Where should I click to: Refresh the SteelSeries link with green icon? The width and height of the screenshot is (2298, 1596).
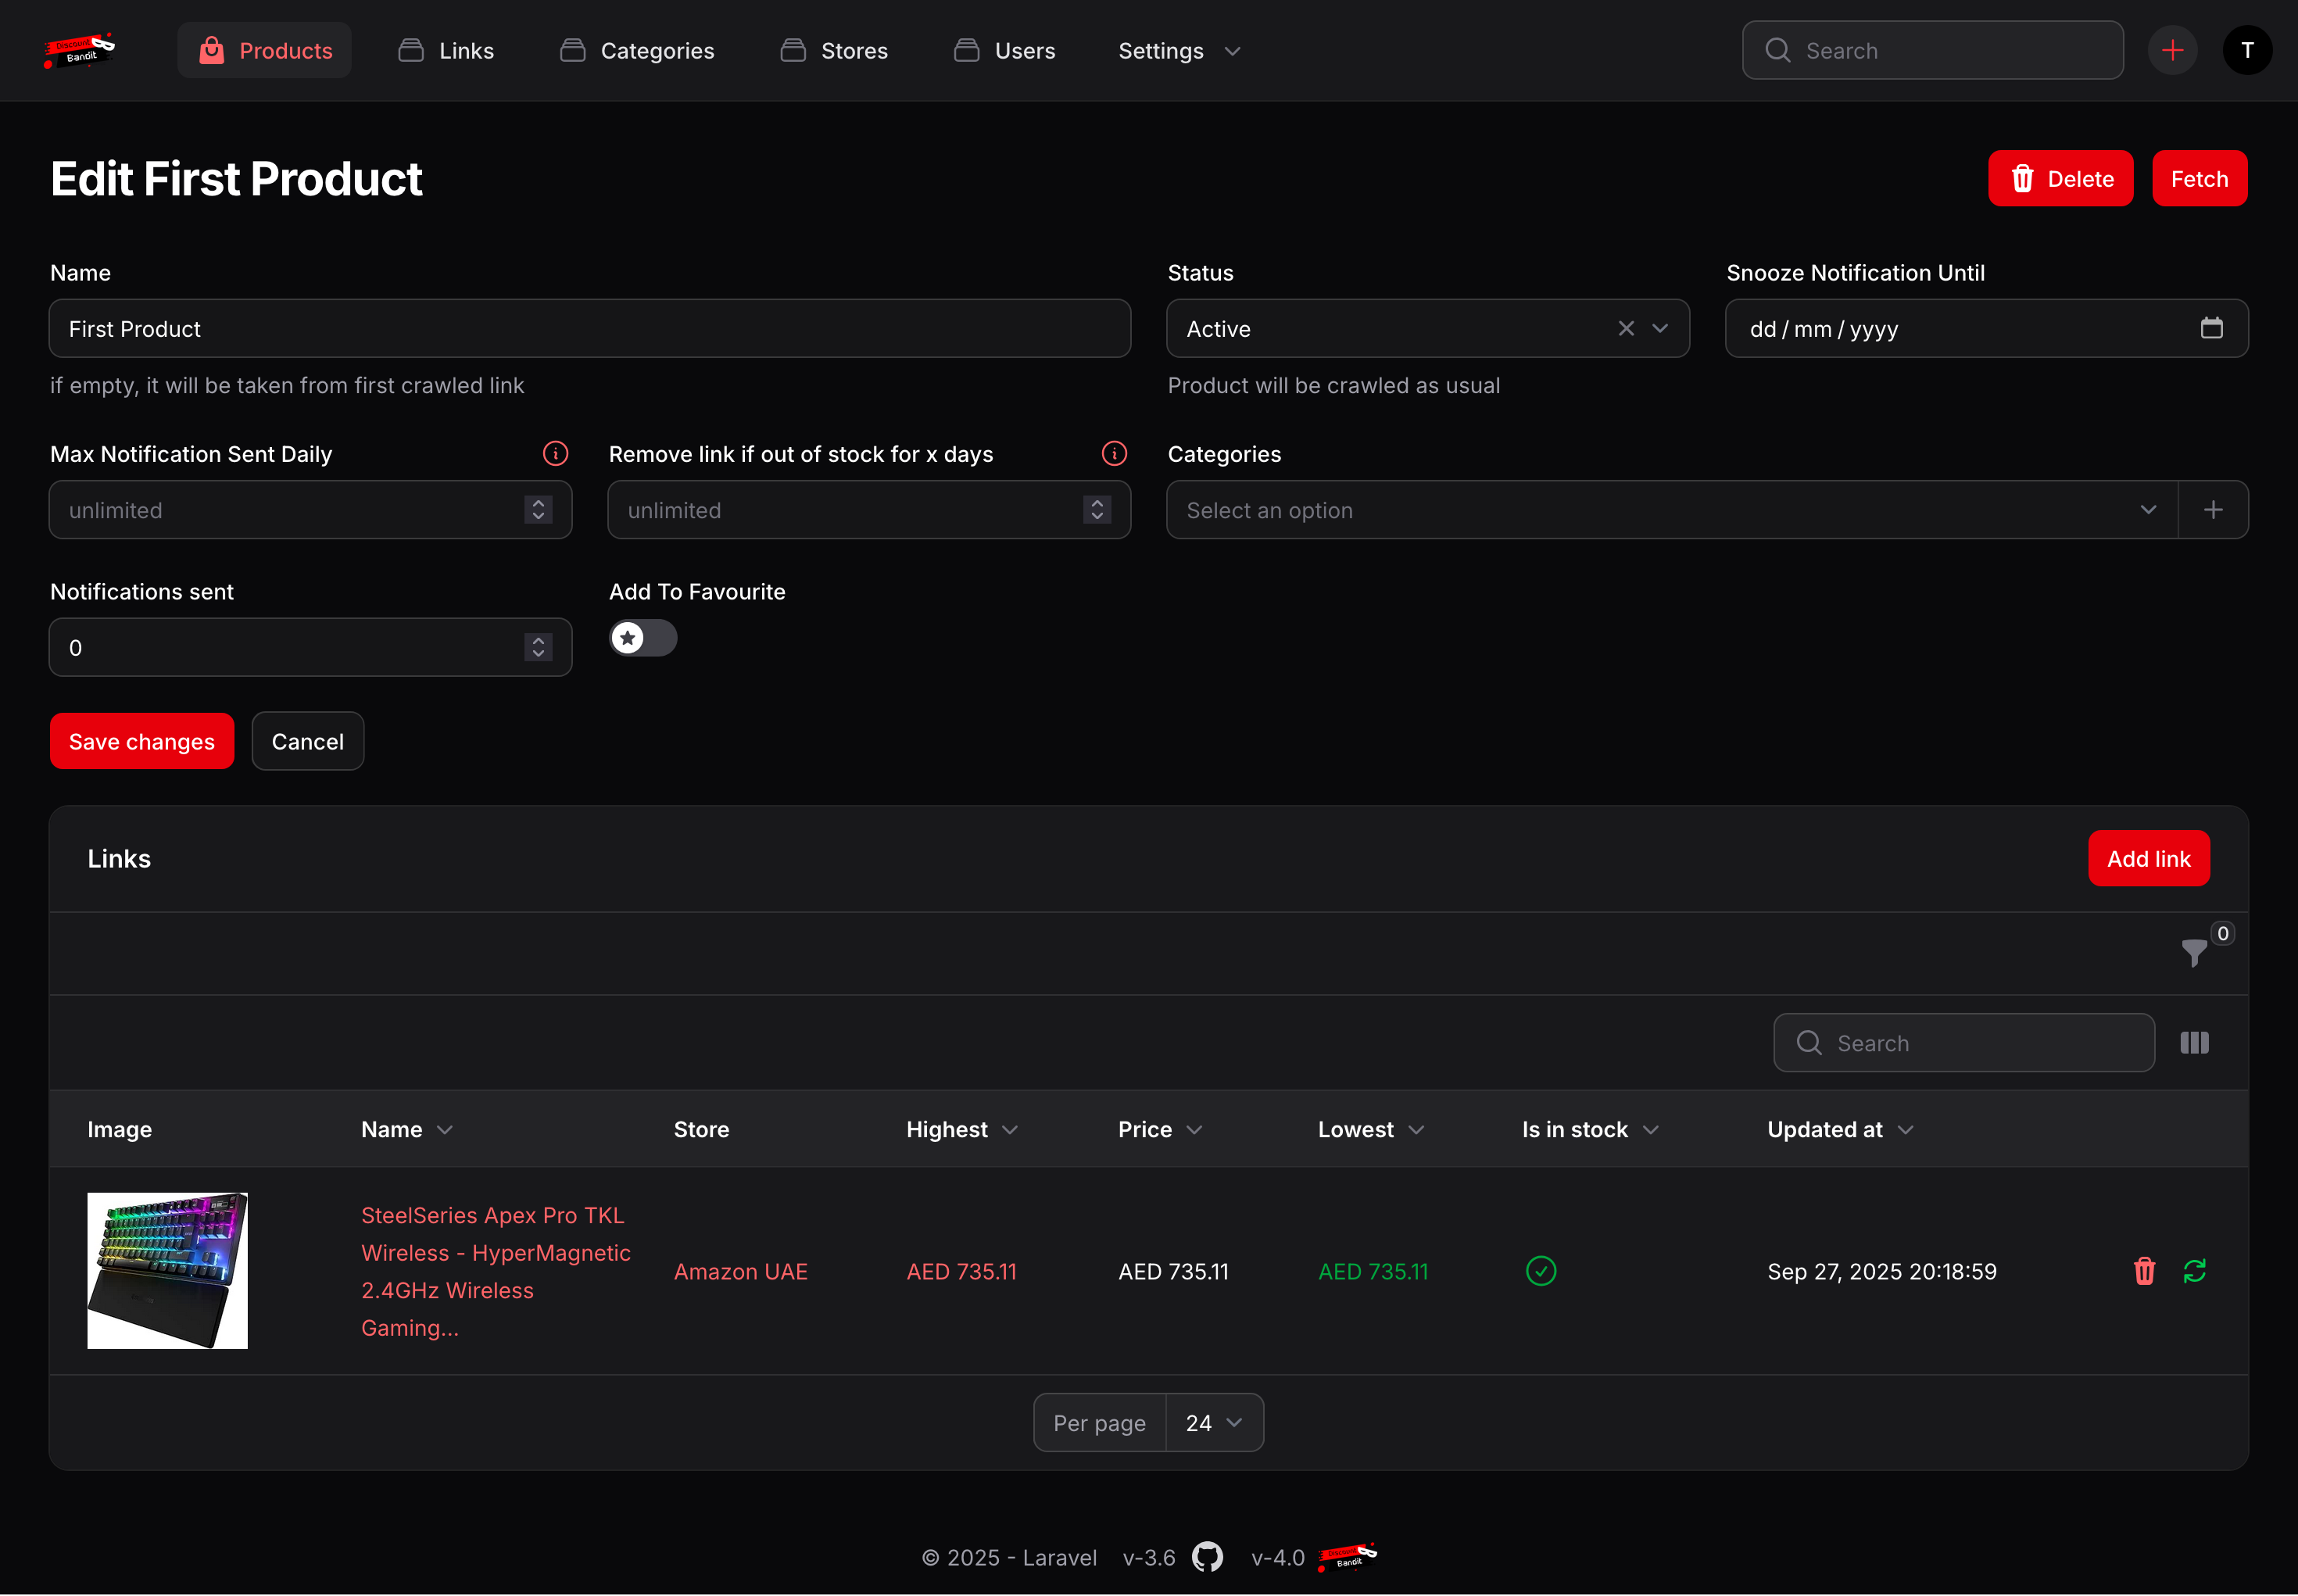click(x=2194, y=1271)
